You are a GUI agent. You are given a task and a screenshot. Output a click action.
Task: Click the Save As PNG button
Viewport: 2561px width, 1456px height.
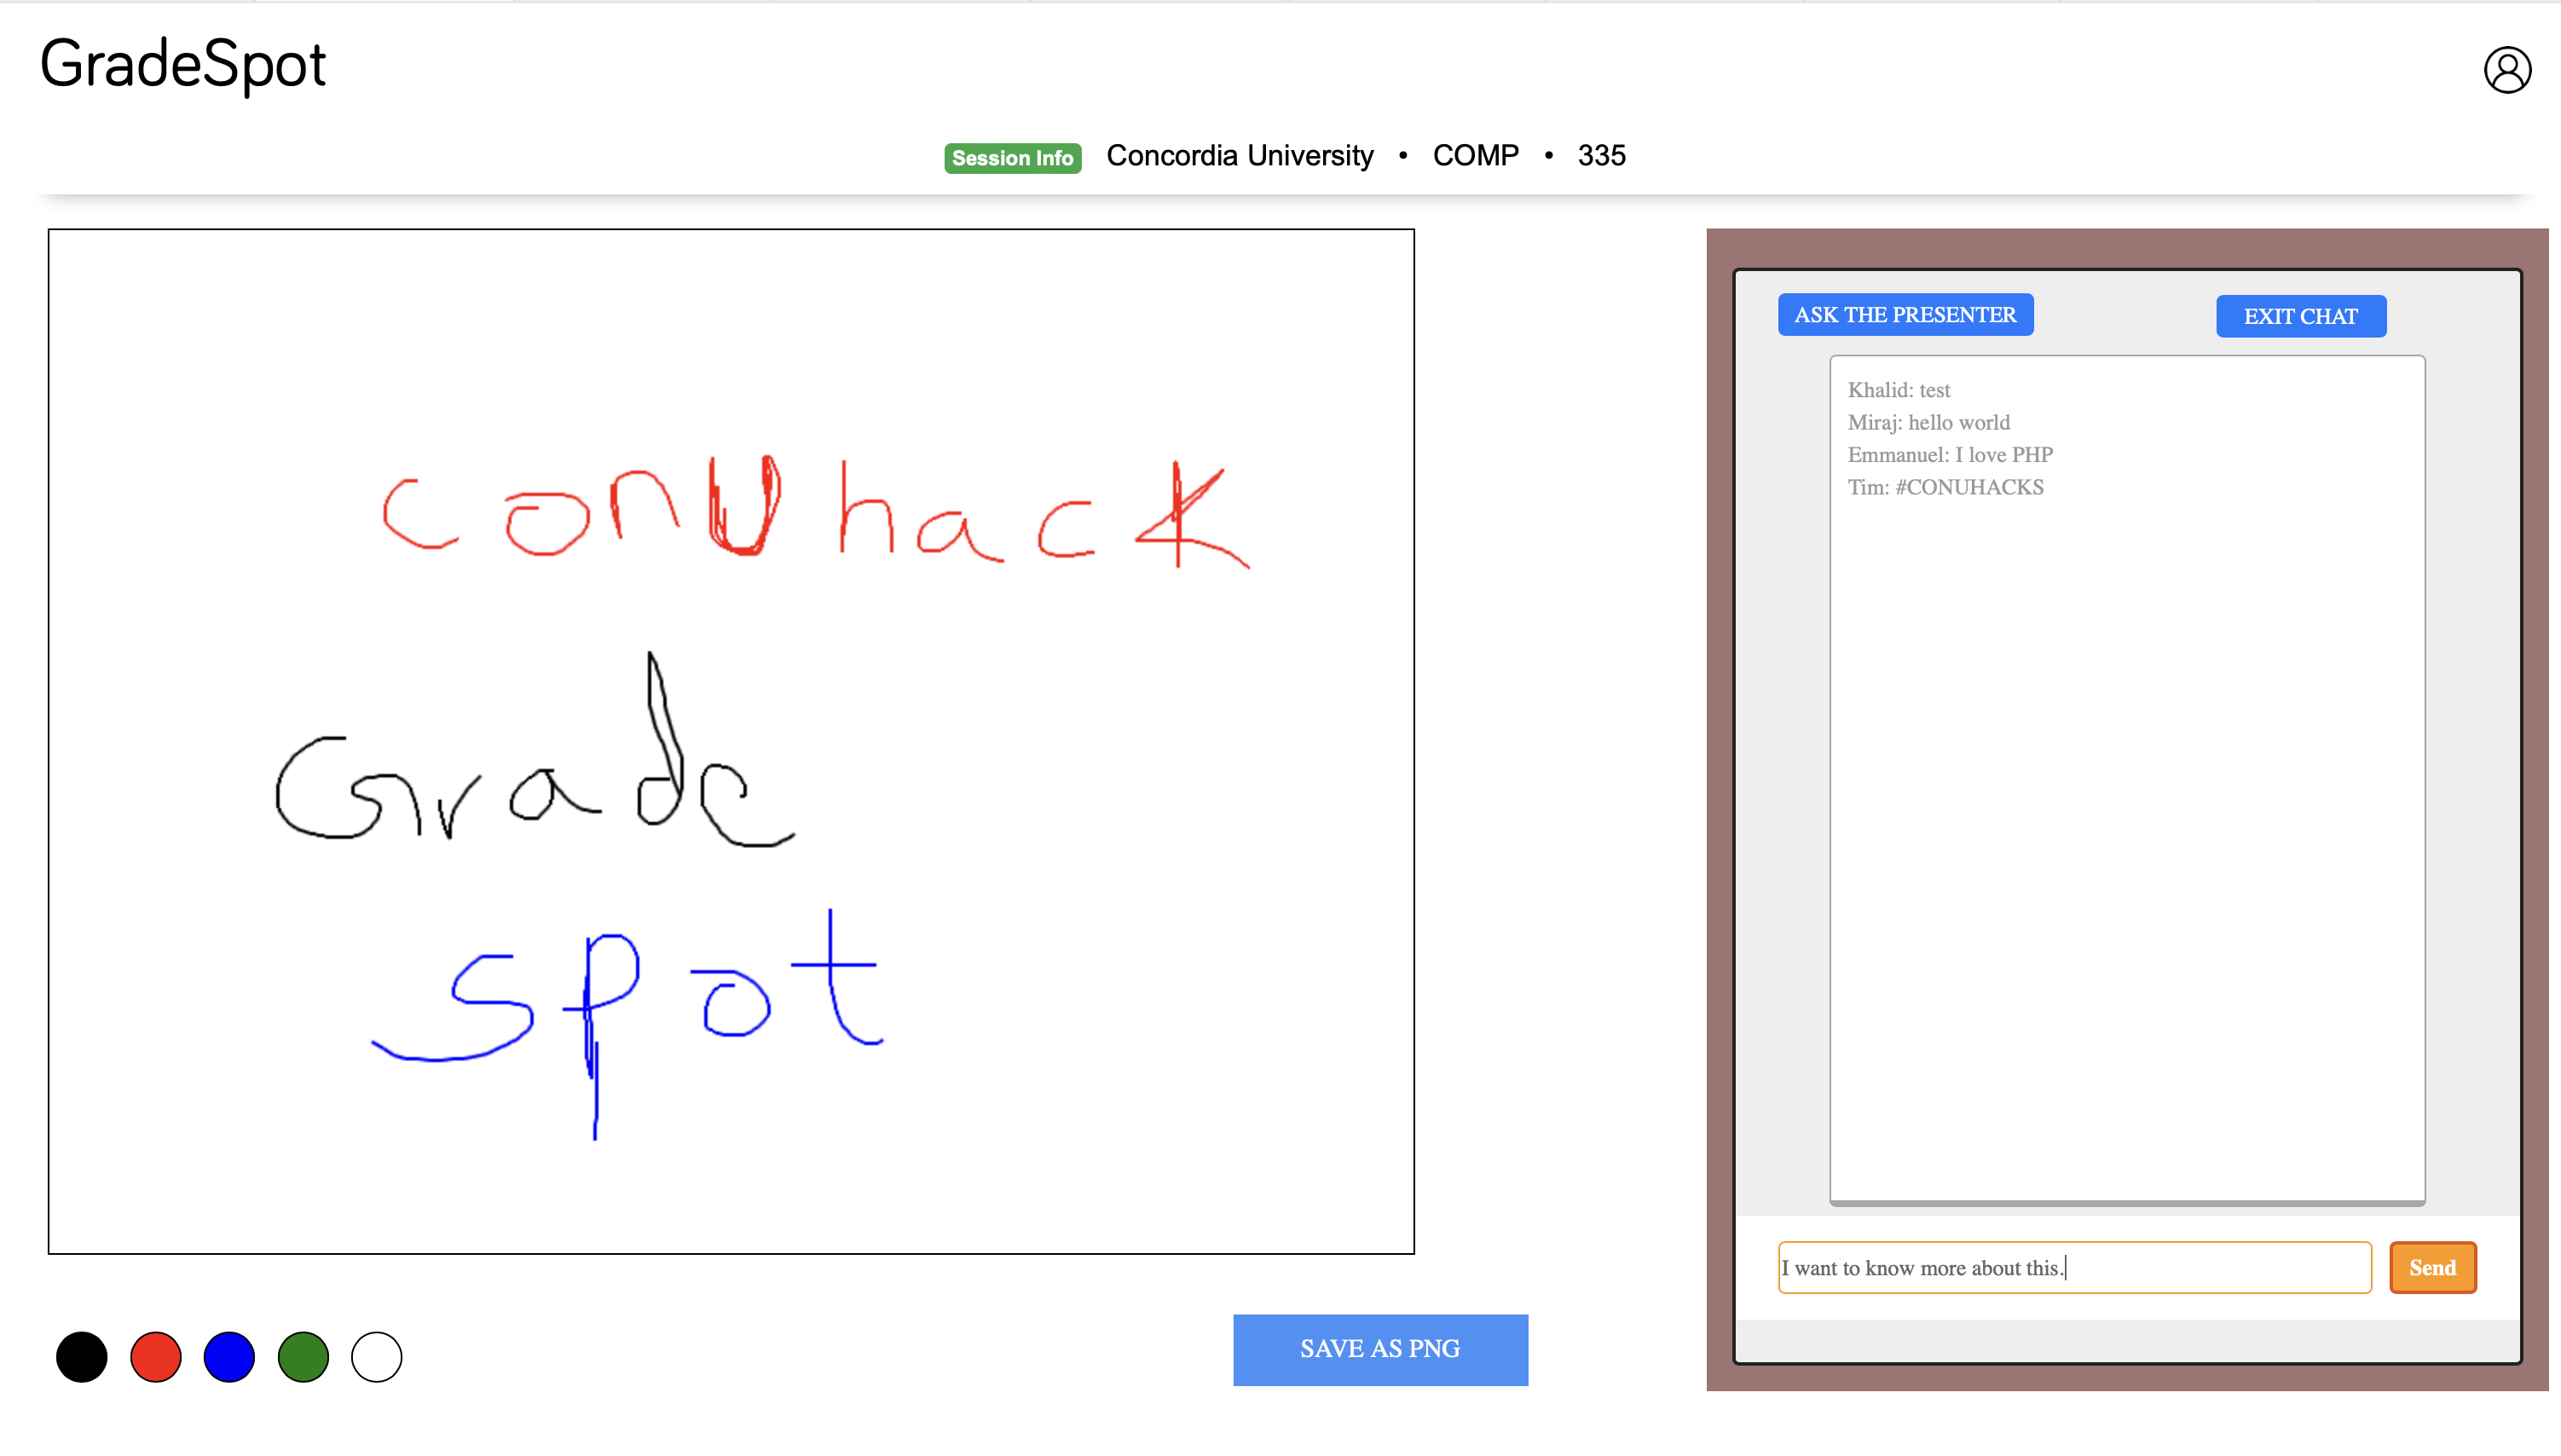1379,1349
